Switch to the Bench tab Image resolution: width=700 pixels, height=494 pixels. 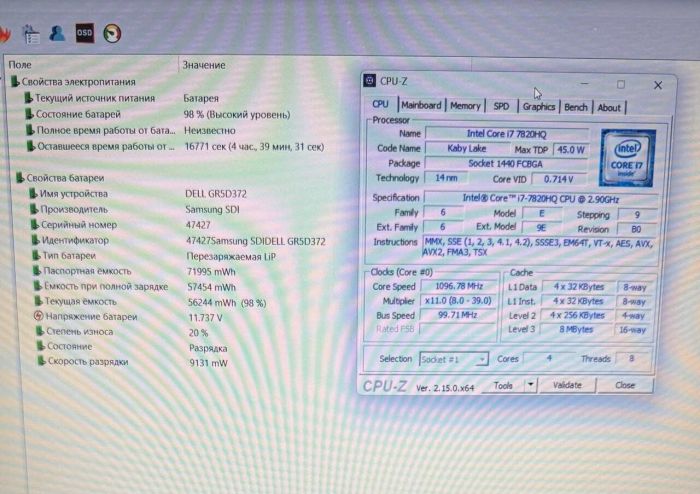[575, 108]
